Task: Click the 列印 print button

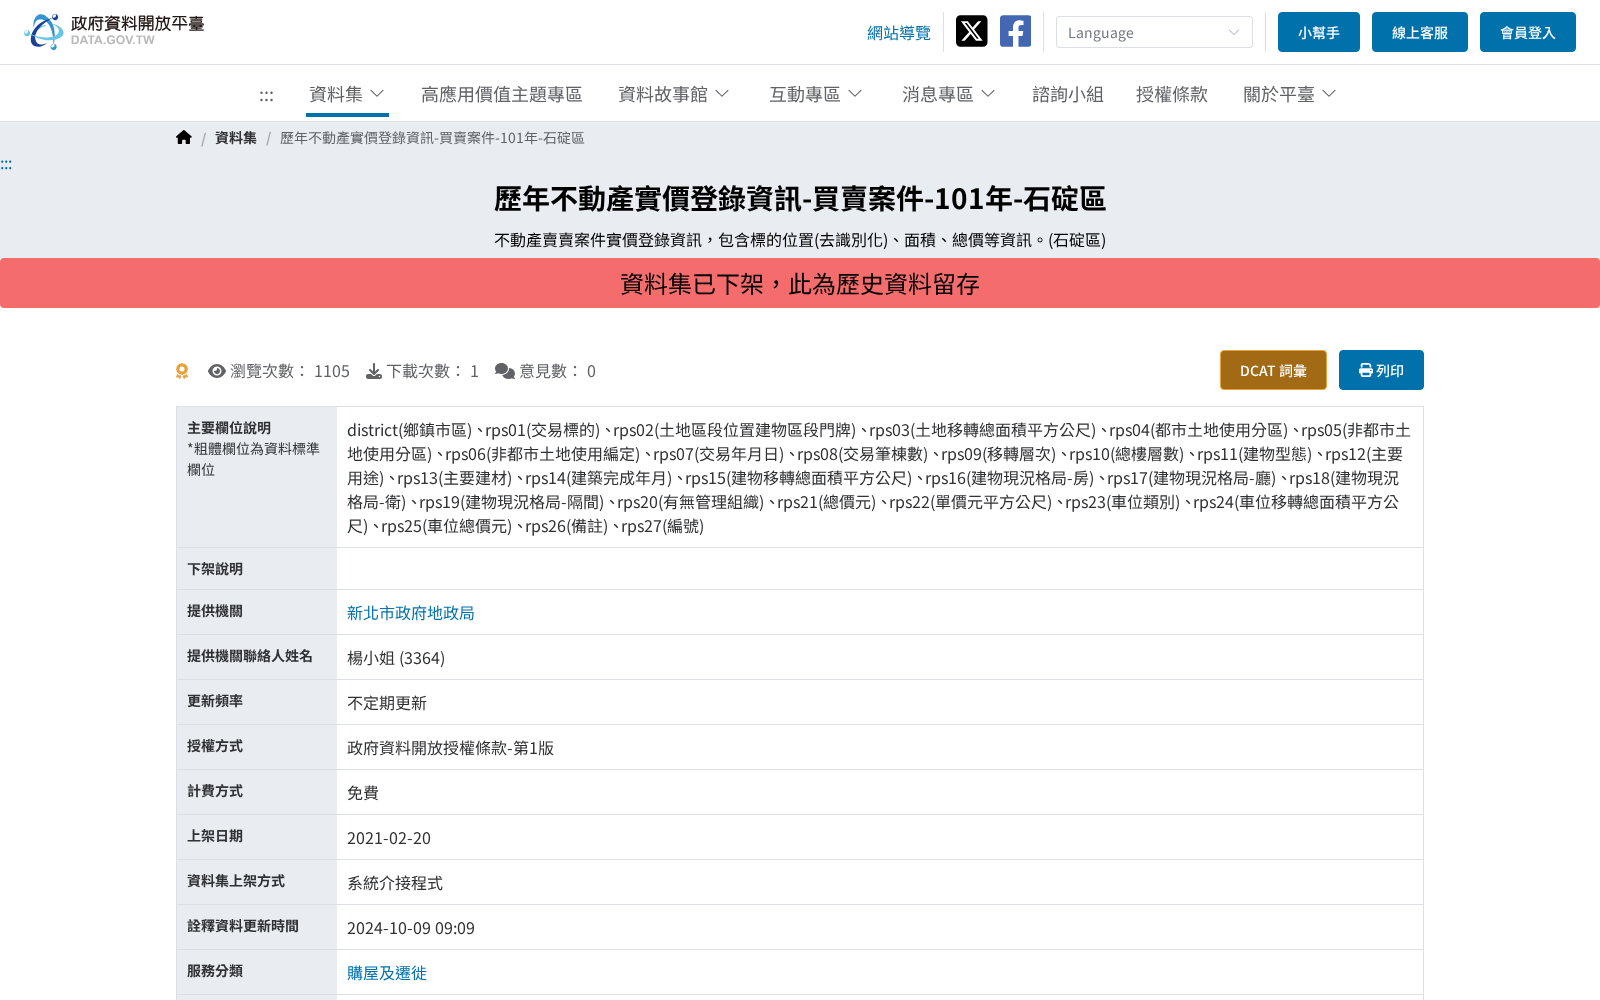Action: [x=1381, y=370]
